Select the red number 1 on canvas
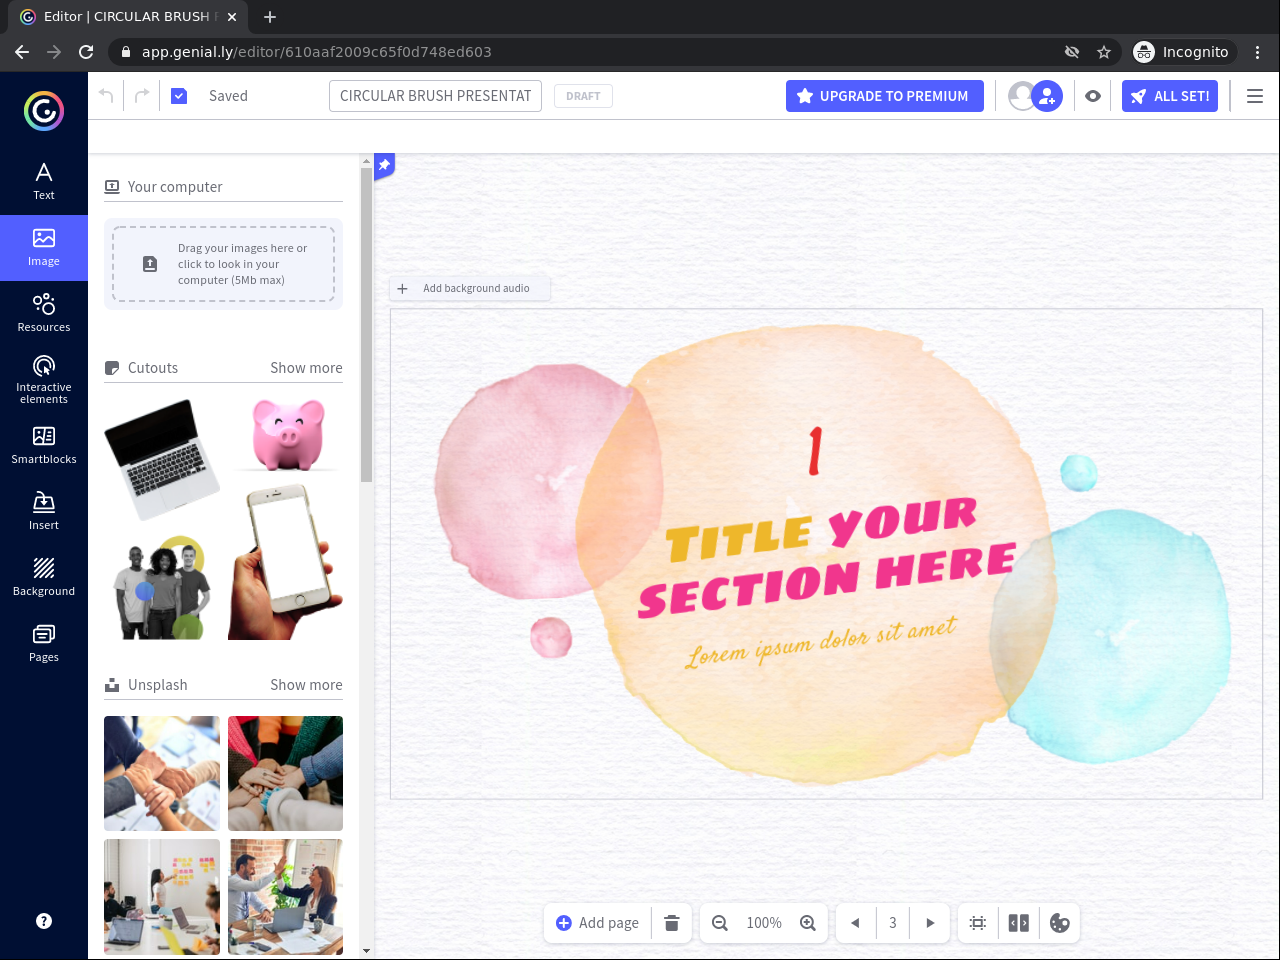Screen dimensions: 1280x960 click(x=815, y=450)
